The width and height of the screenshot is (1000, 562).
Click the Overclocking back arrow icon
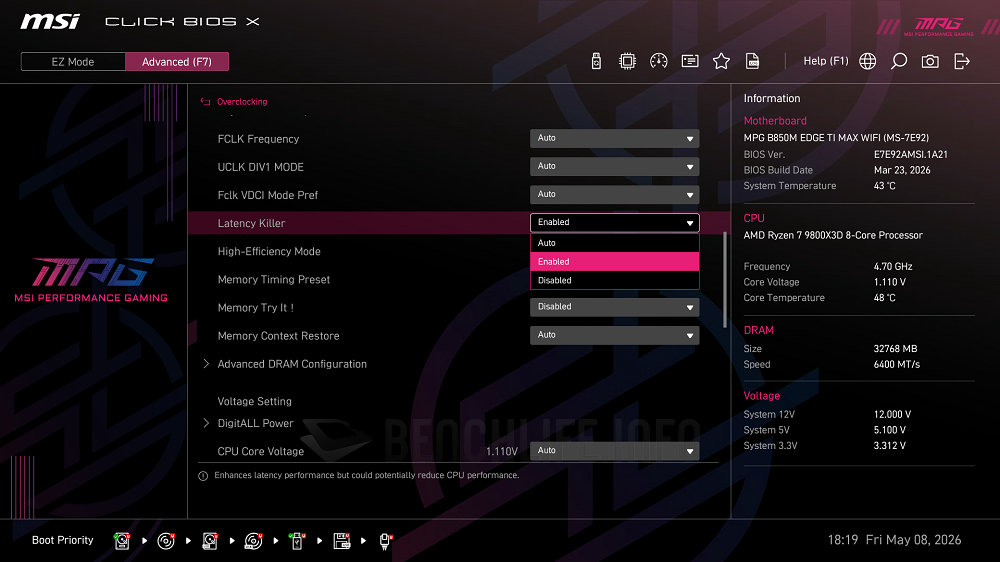coord(205,101)
